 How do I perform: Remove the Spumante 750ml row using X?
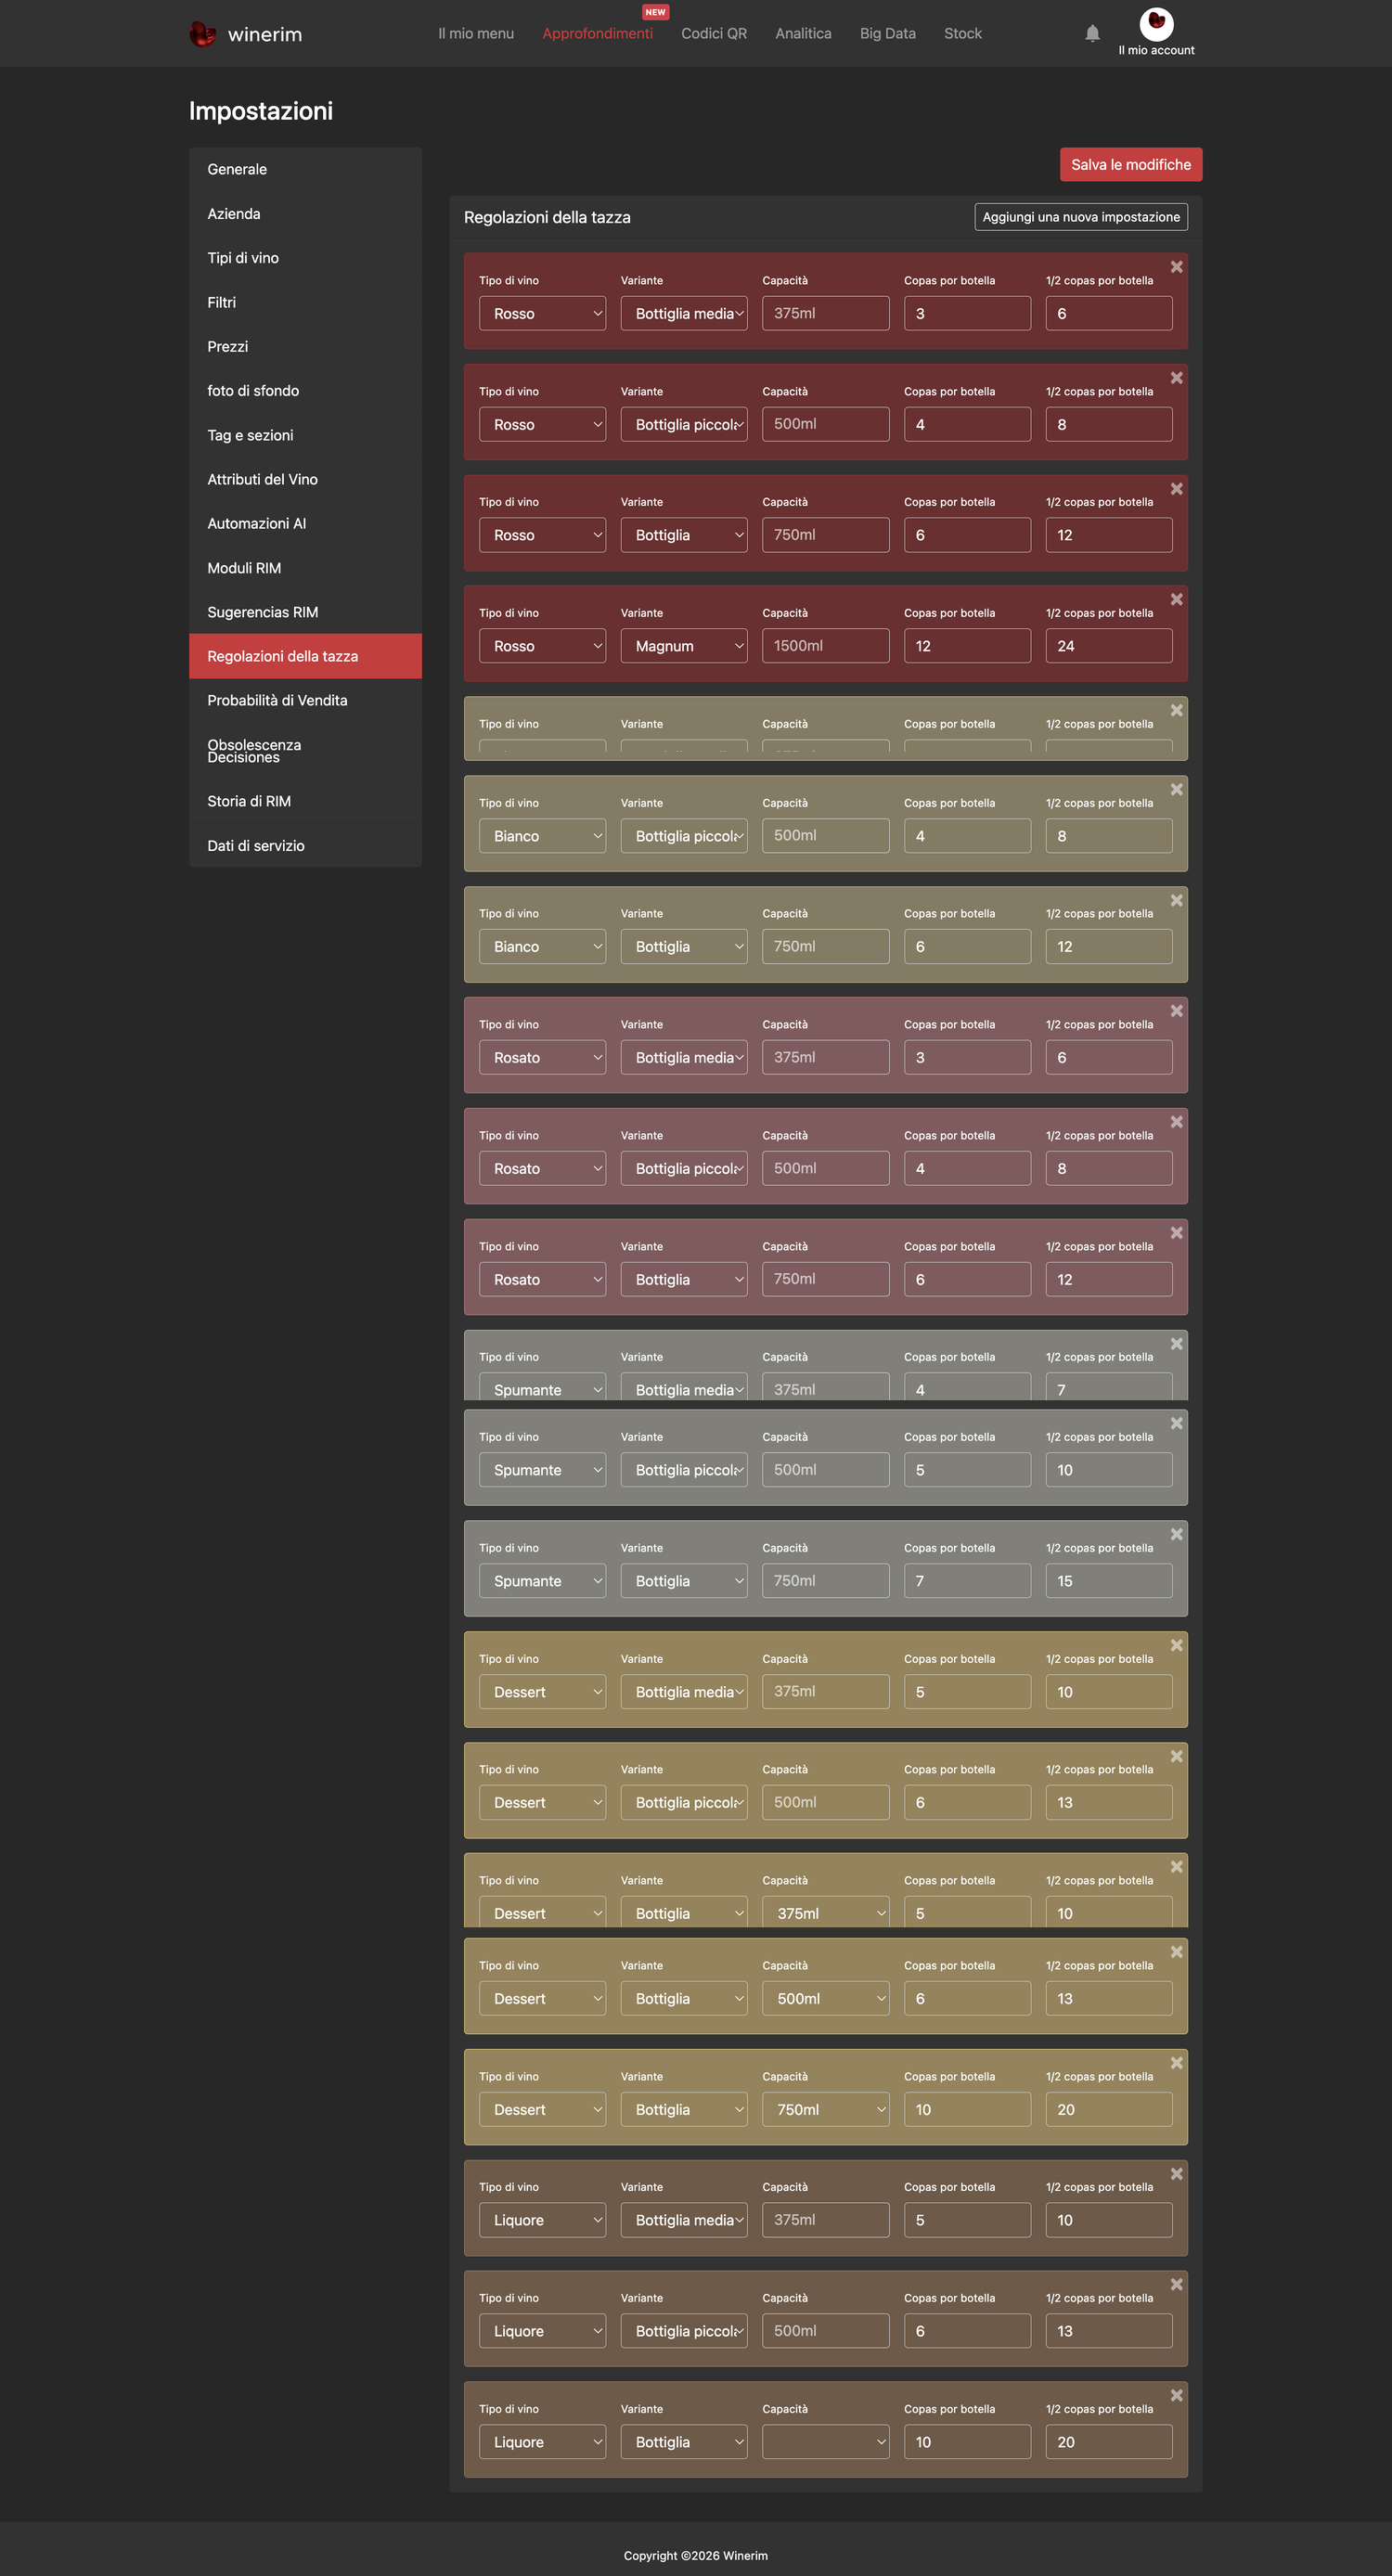click(x=1176, y=1534)
